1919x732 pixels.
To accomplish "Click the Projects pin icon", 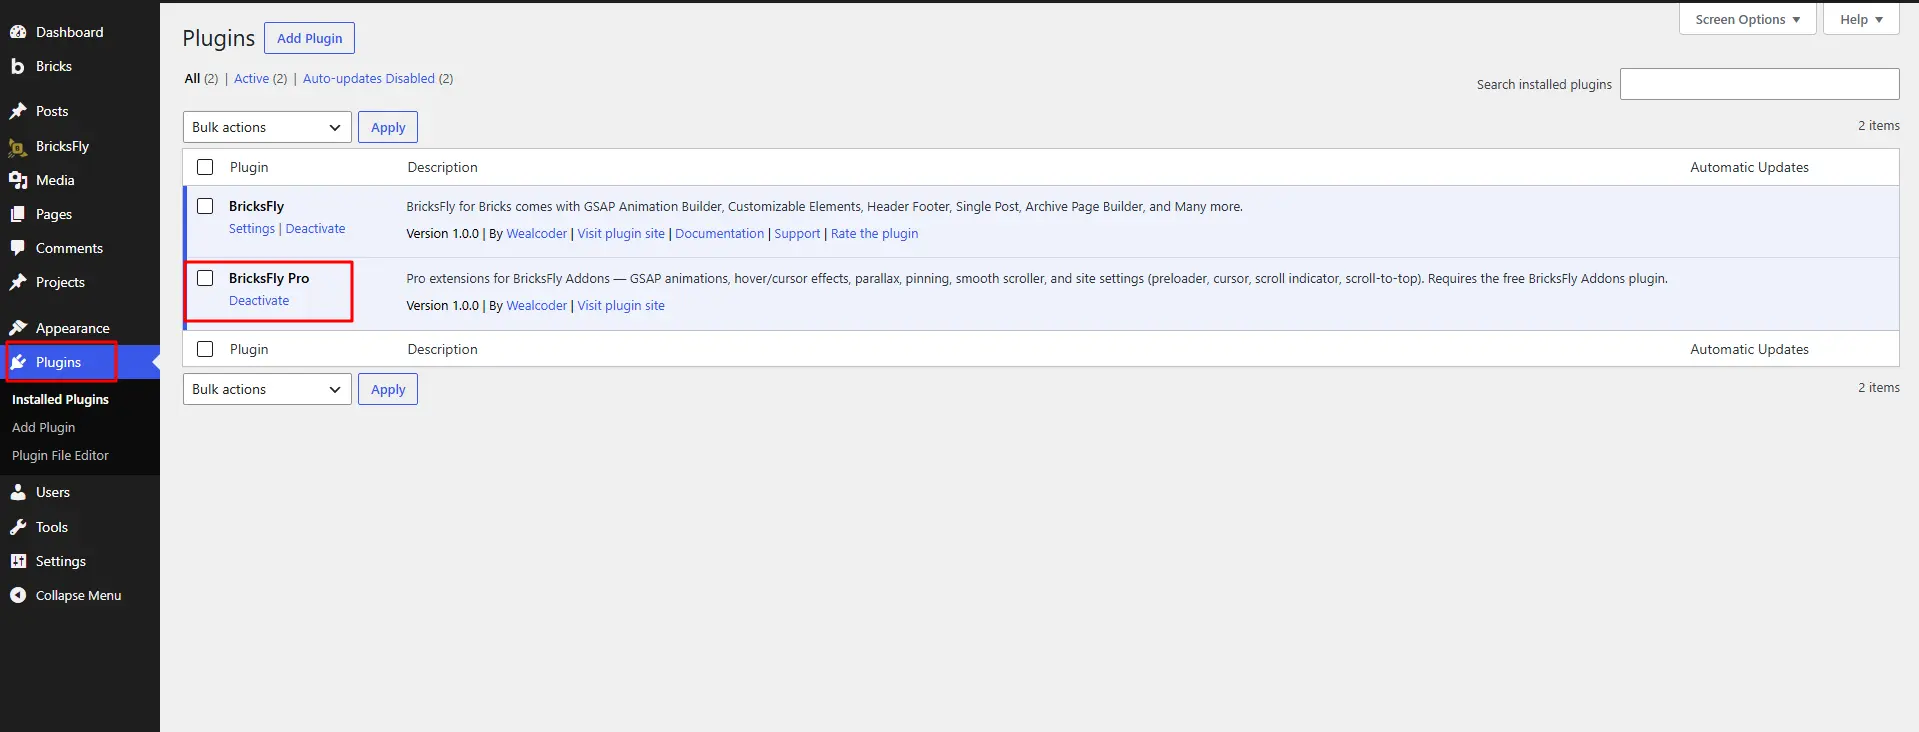I will click(18, 282).
